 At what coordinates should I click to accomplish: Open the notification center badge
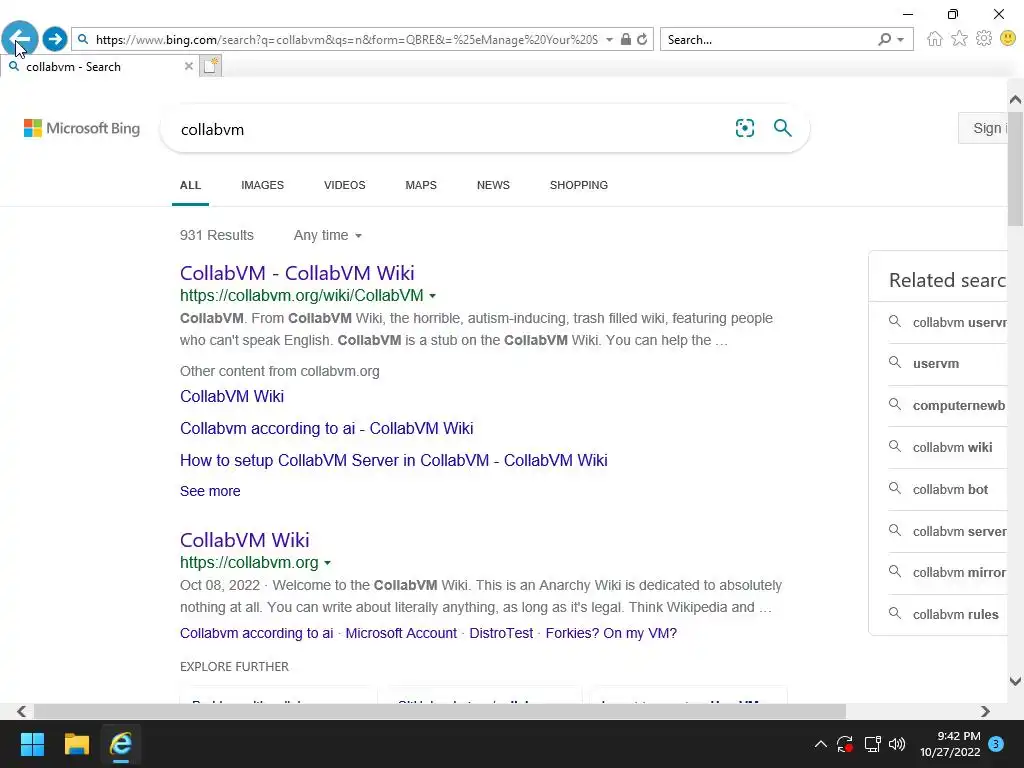point(996,744)
